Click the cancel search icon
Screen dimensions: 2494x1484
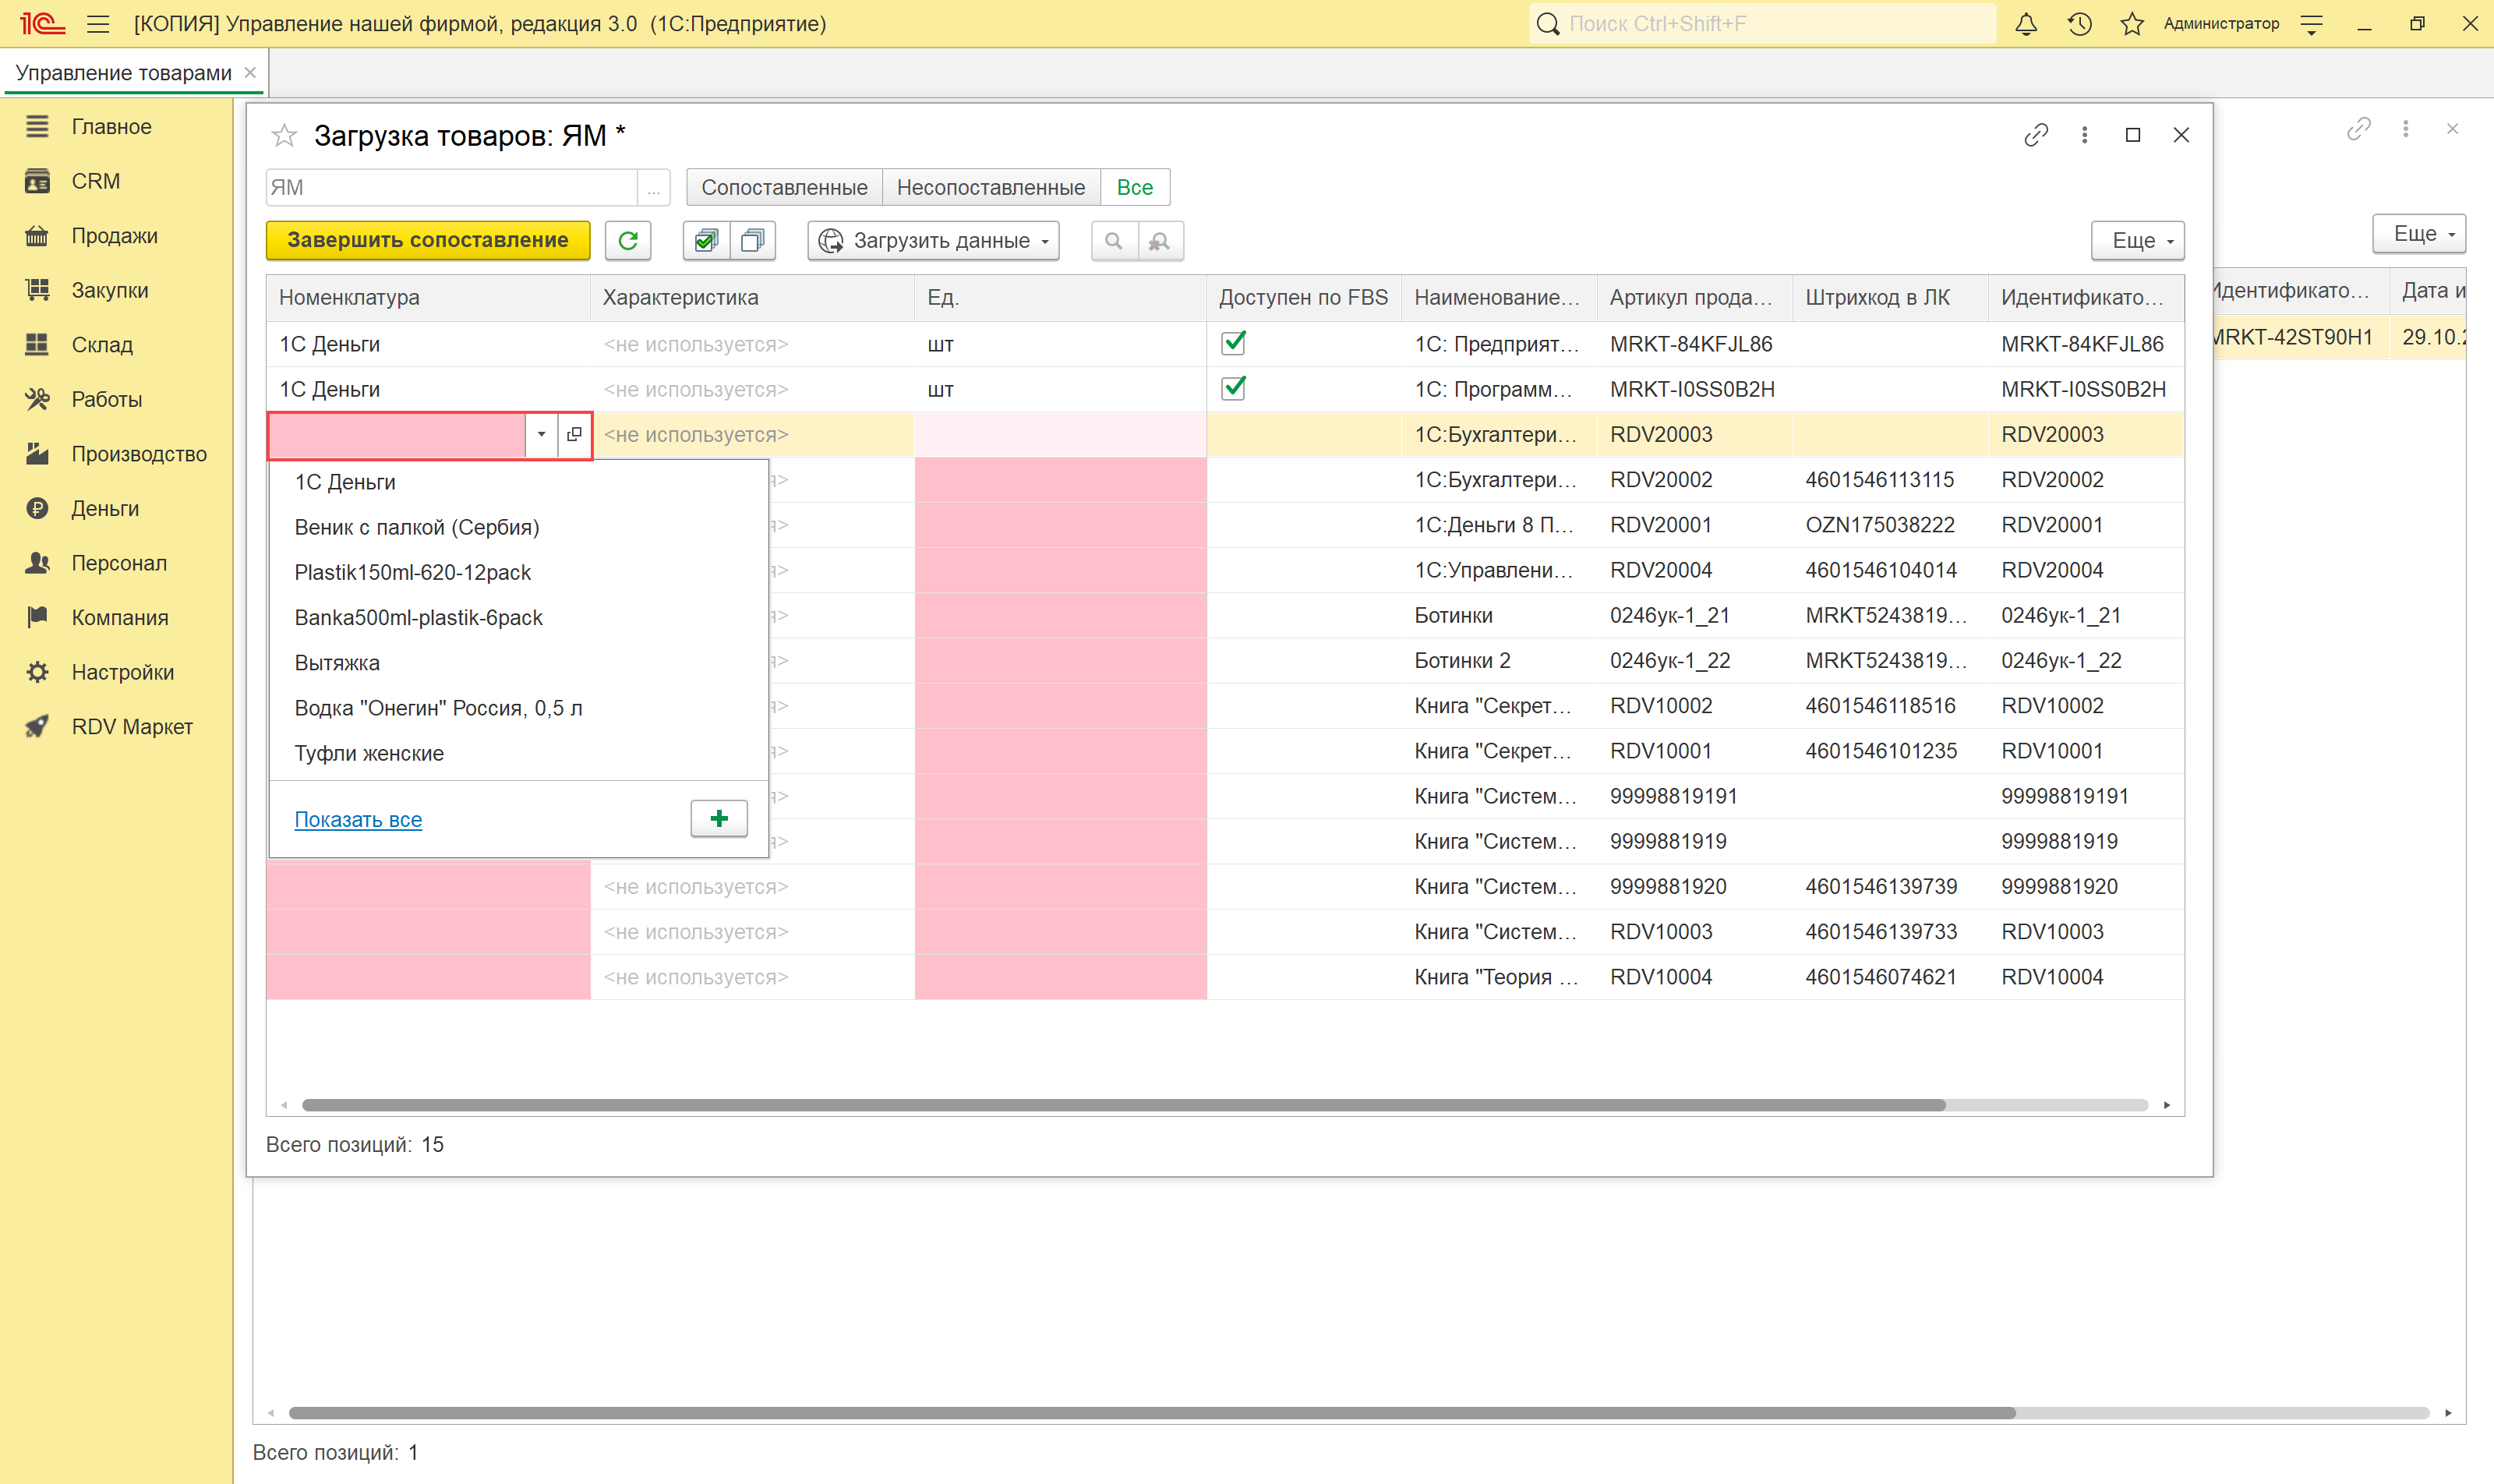(x=1160, y=240)
